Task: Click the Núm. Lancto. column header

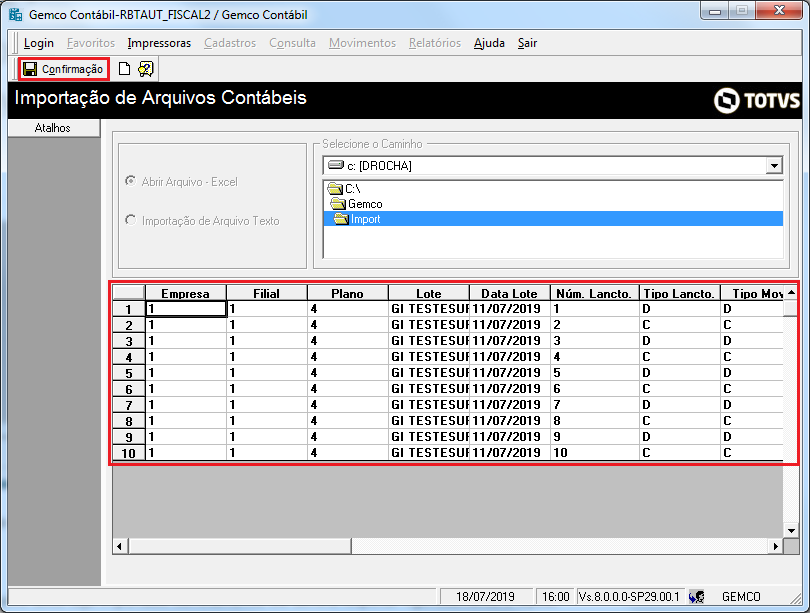Action: tap(595, 293)
